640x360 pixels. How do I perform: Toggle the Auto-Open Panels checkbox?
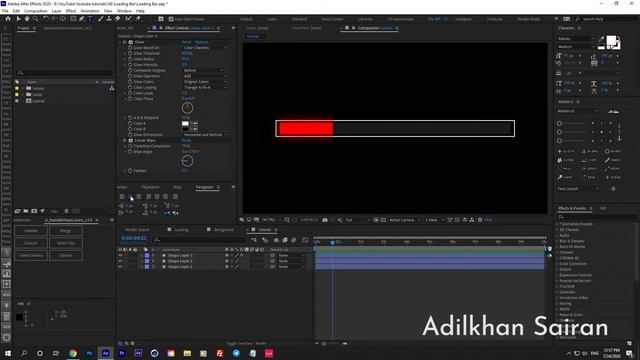pyautogui.click(x=171, y=19)
